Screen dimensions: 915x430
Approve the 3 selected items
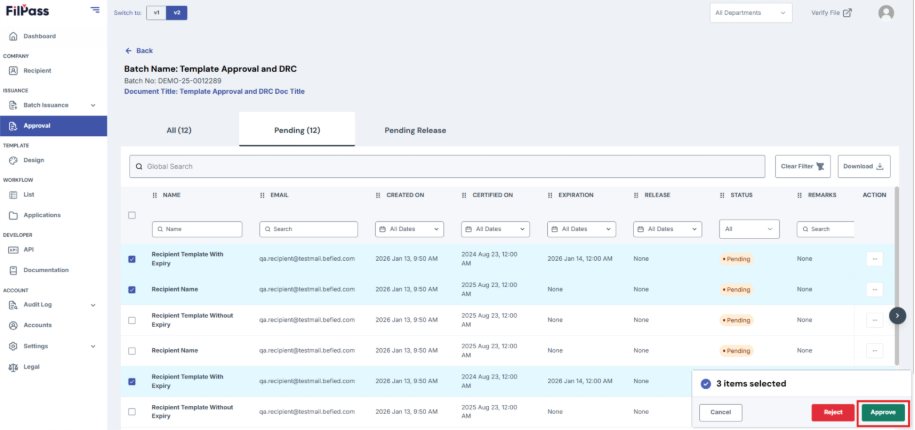point(883,412)
